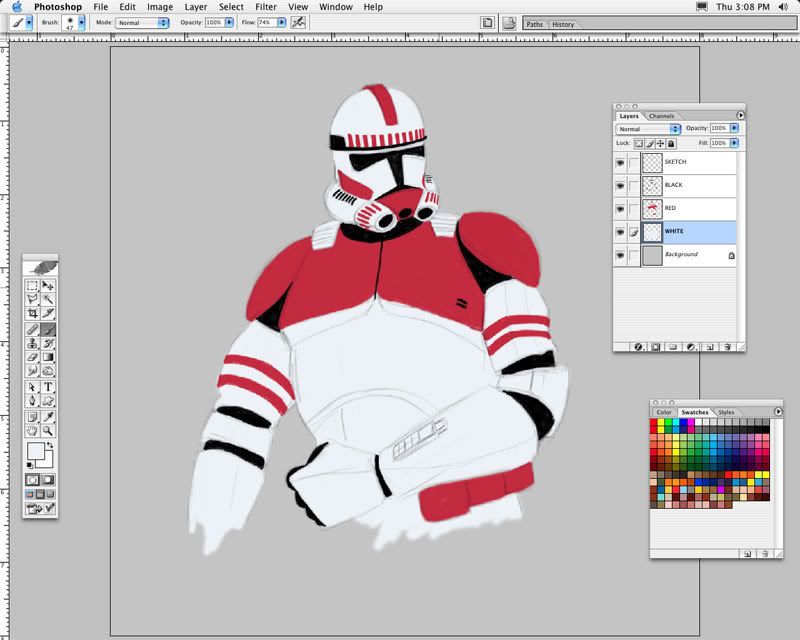Select the Slice tool
The image size is (800, 640).
pos(48,313)
